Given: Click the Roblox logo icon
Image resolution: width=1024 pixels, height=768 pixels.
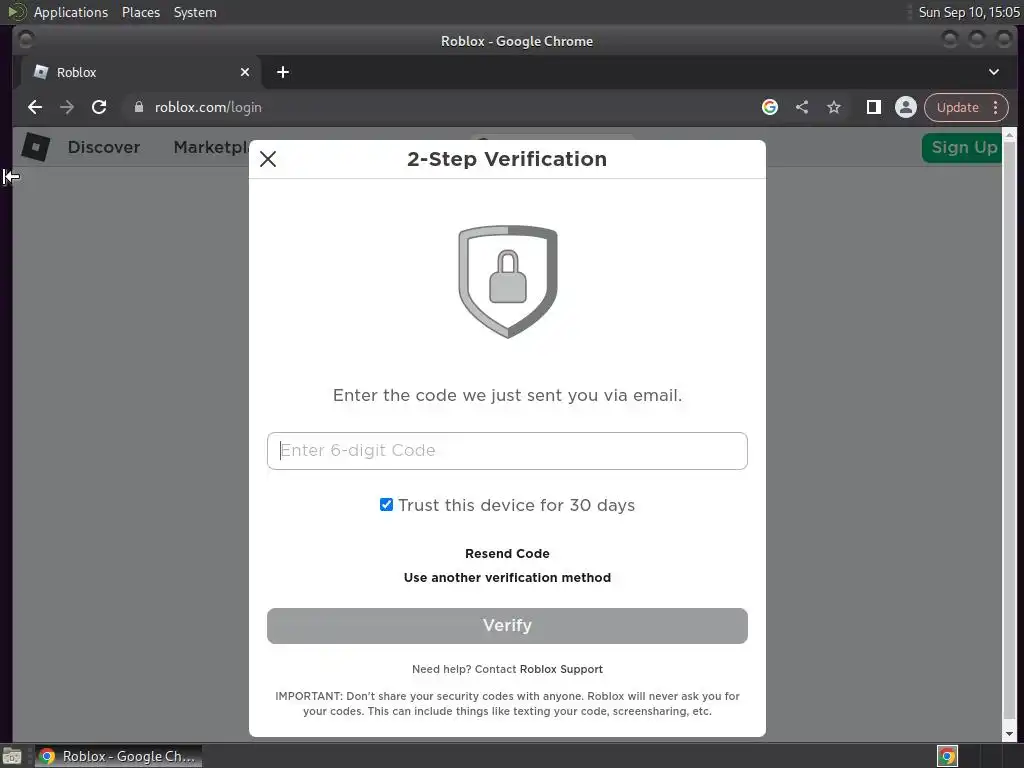Looking at the screenshot, I should coord(35,146).
